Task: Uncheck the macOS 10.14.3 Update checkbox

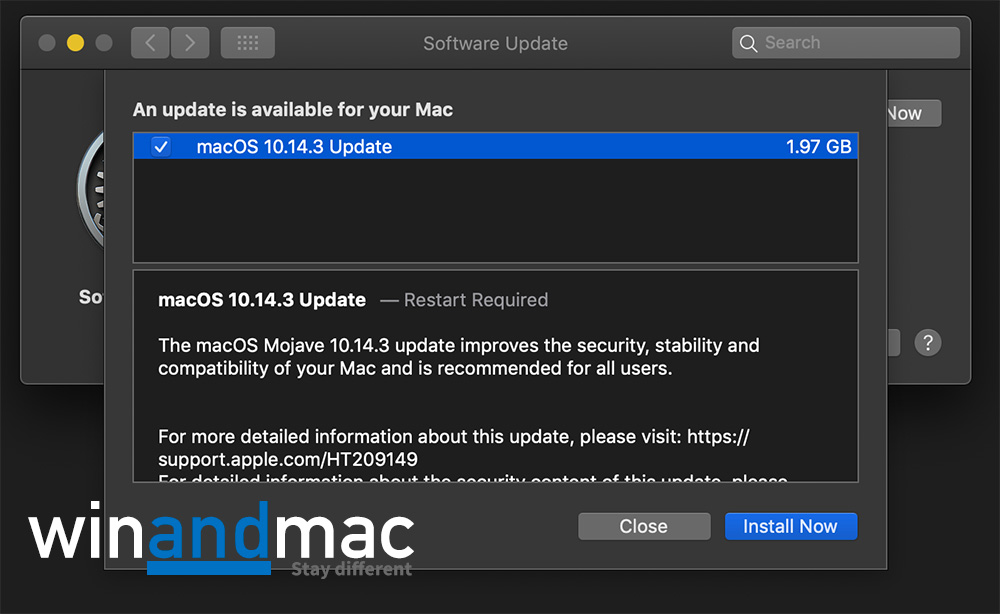Action: [x=161, y=147]
